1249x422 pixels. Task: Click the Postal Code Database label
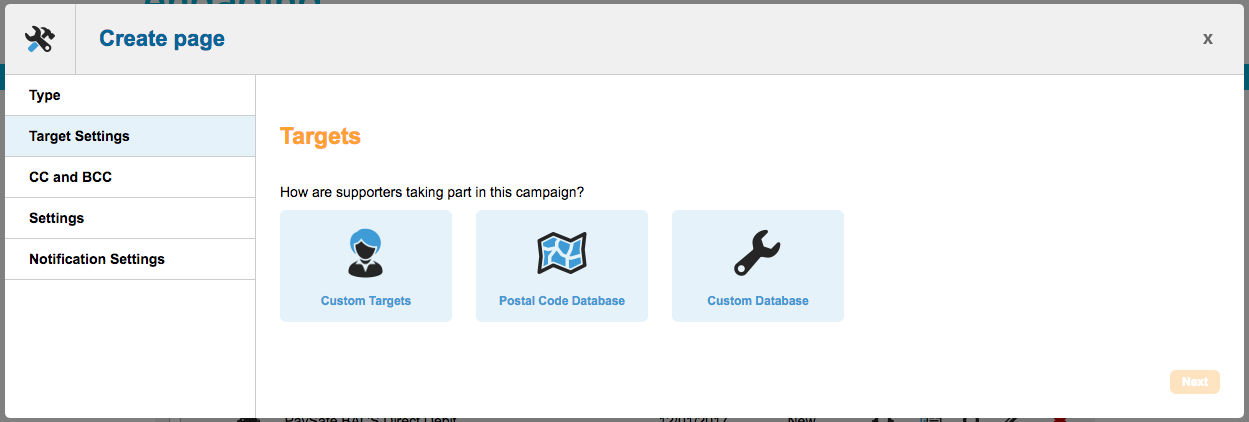(x=562, y=301)
